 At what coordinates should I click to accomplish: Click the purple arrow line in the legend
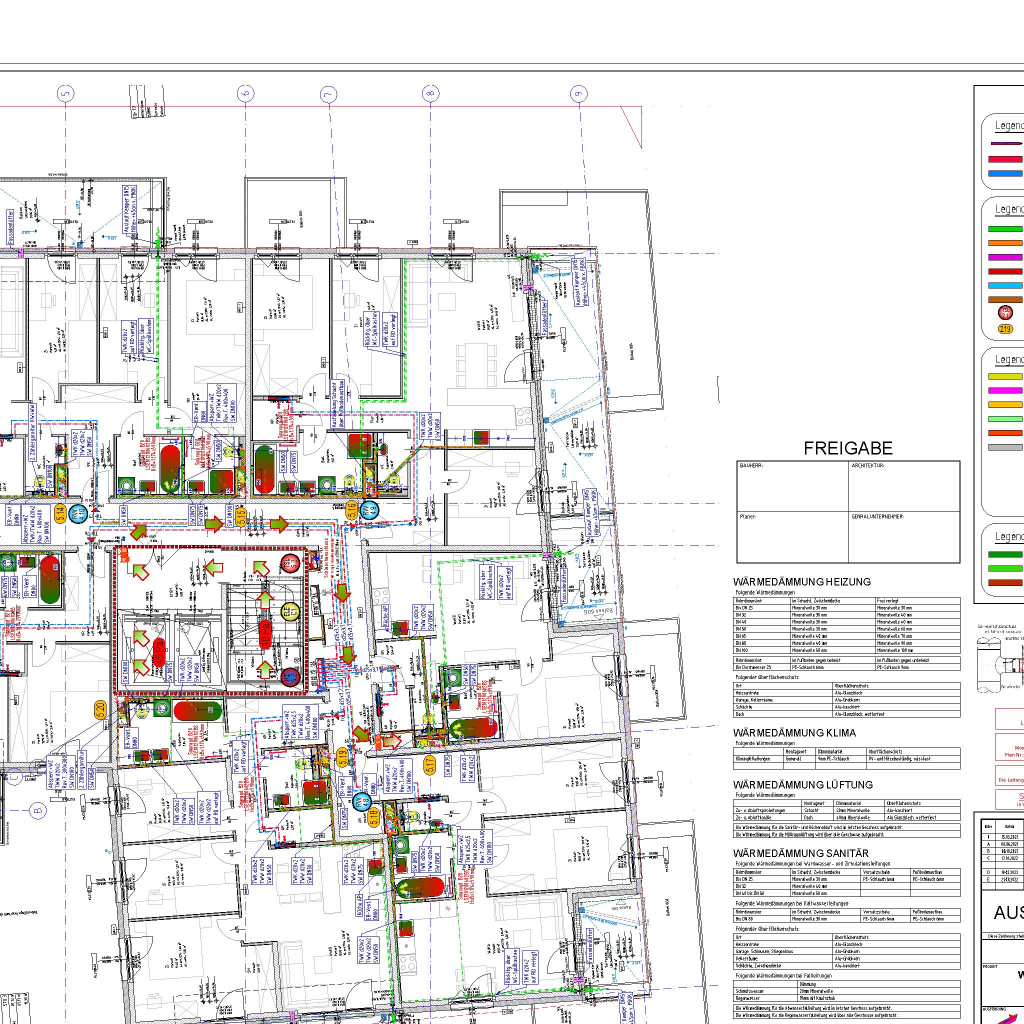point(1005,145)
